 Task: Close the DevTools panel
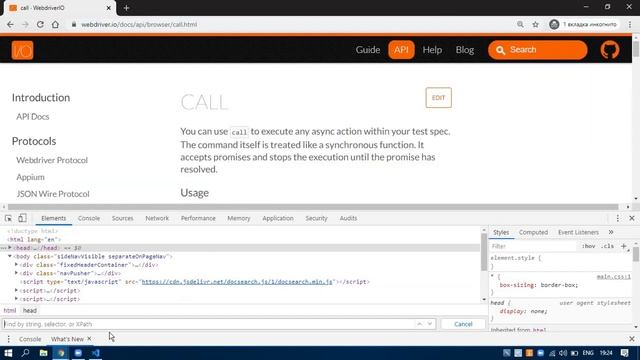point(632,218)
